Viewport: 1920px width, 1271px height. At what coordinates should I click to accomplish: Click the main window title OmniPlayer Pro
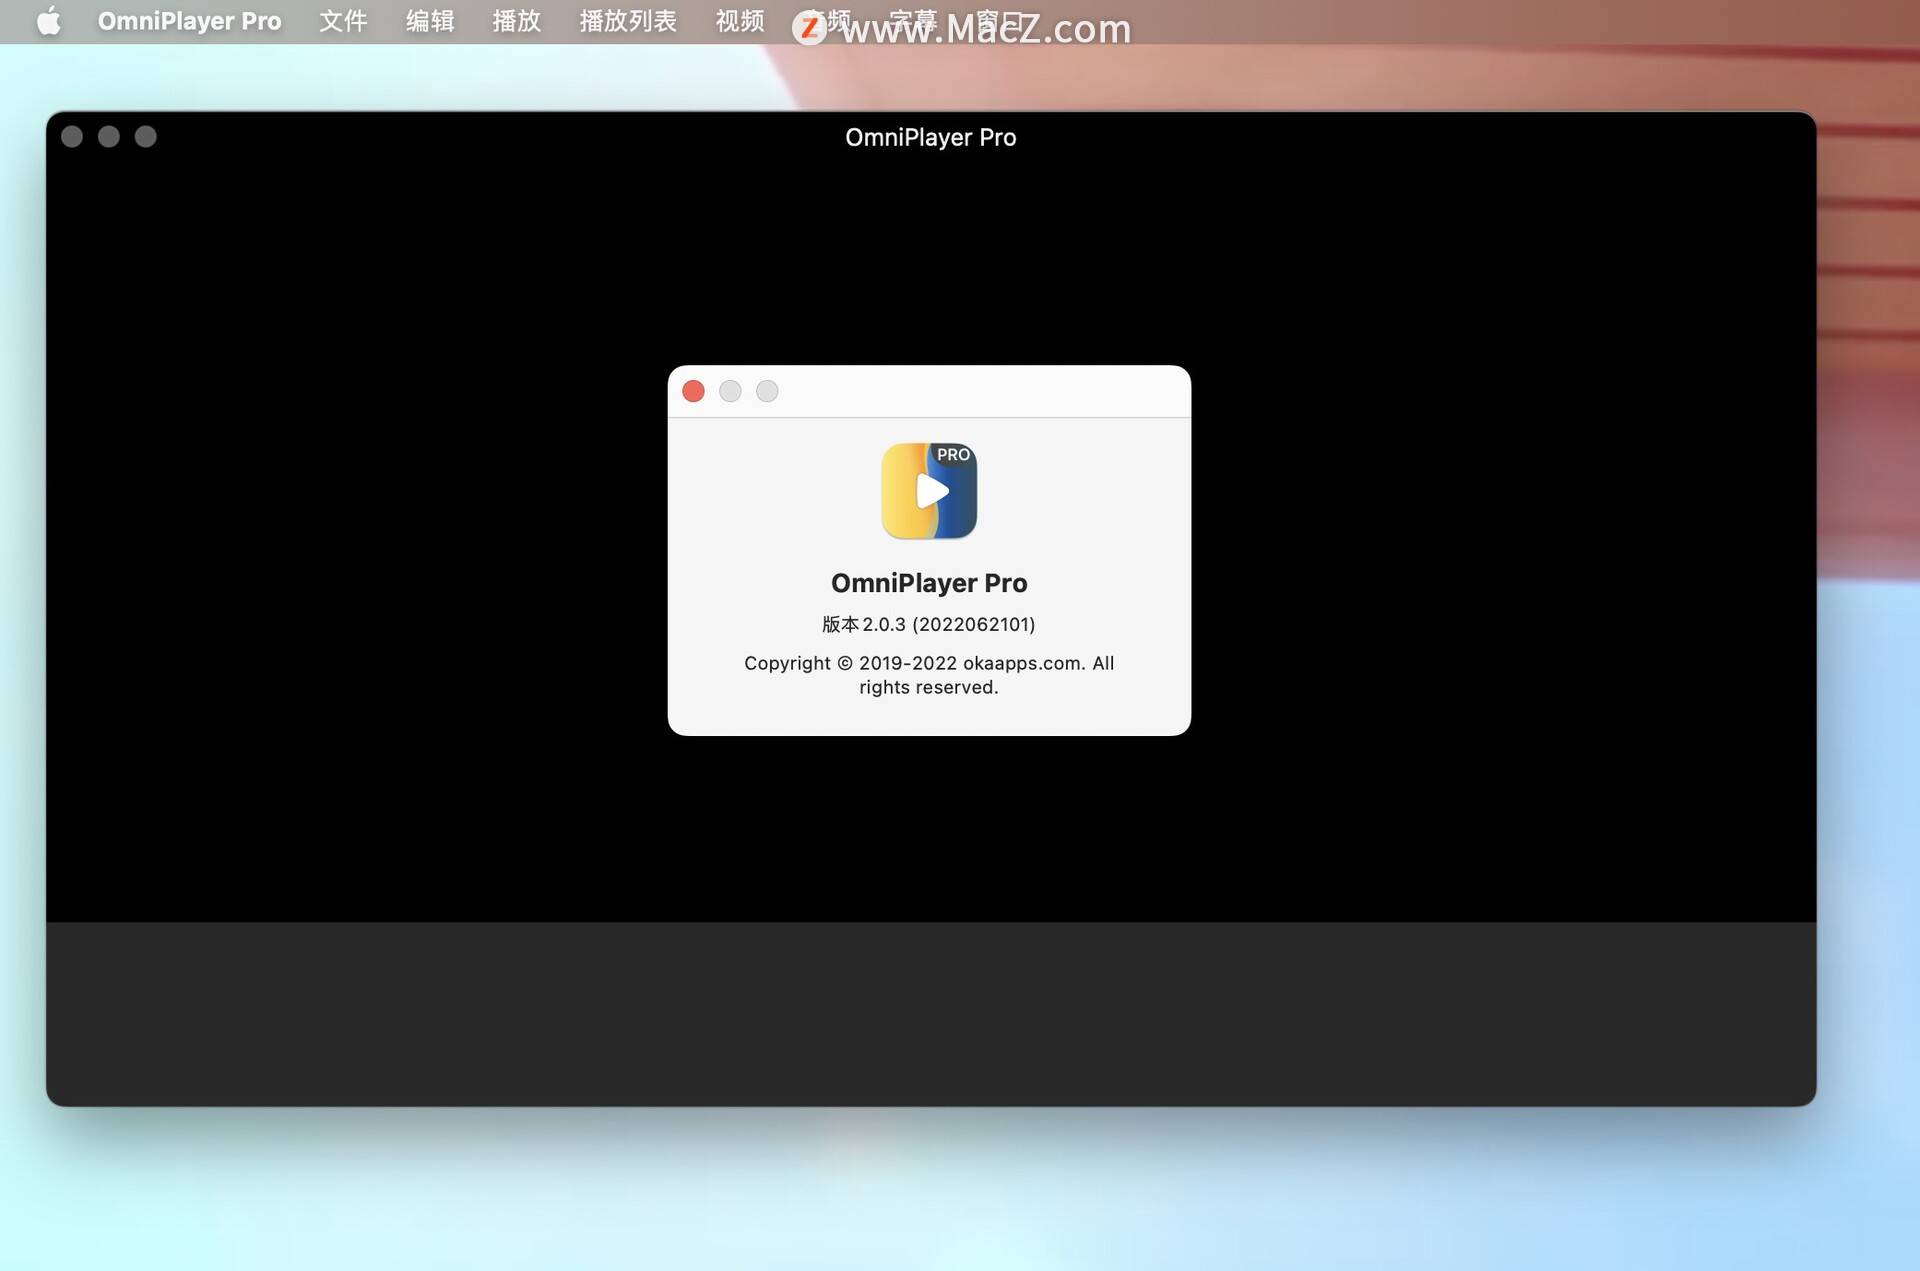(x=930, y=137)
